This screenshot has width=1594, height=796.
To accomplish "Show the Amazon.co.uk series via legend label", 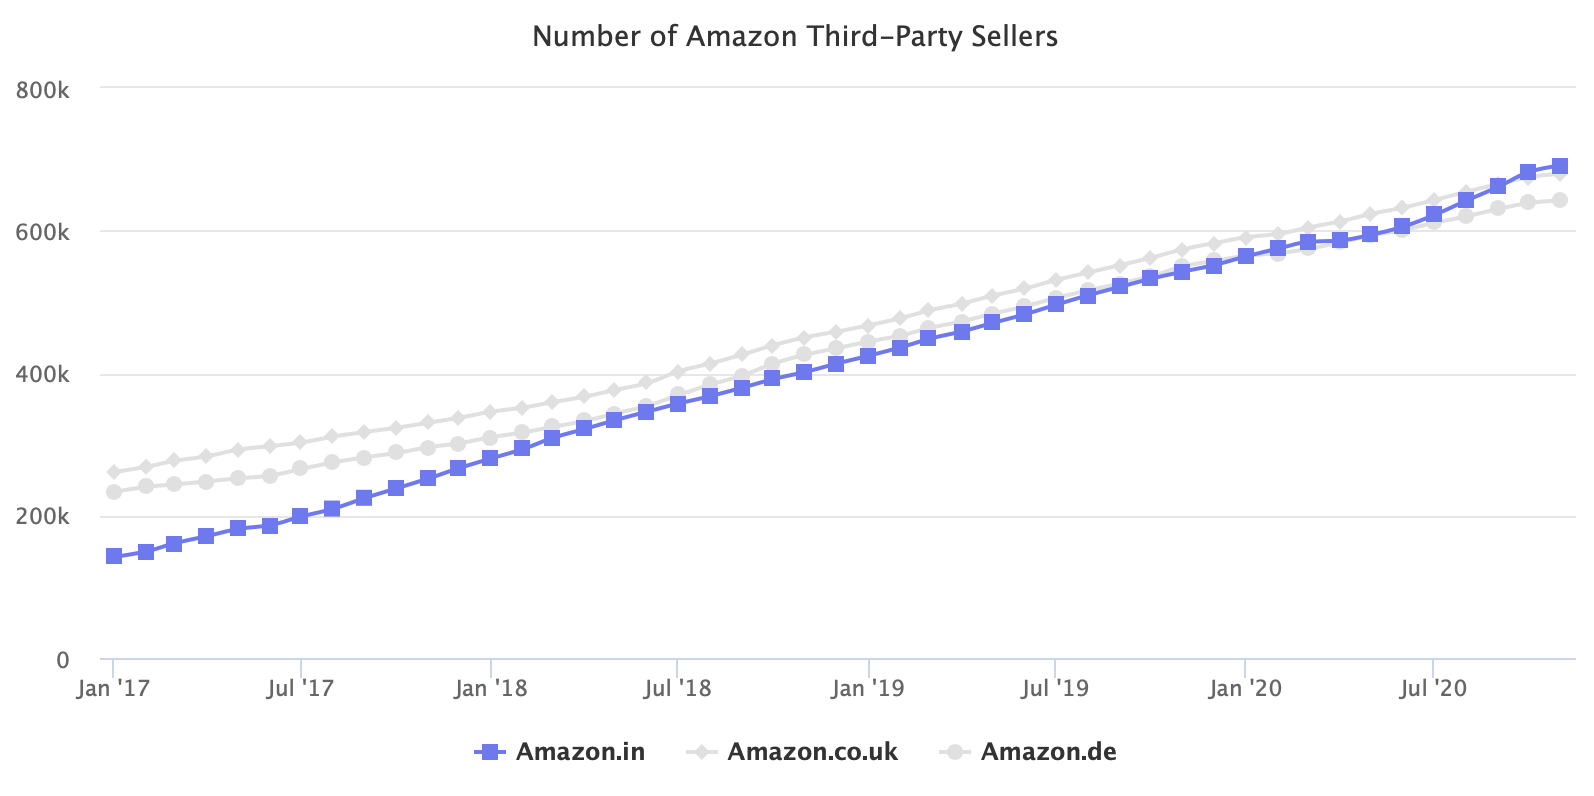I will [812, 752].
